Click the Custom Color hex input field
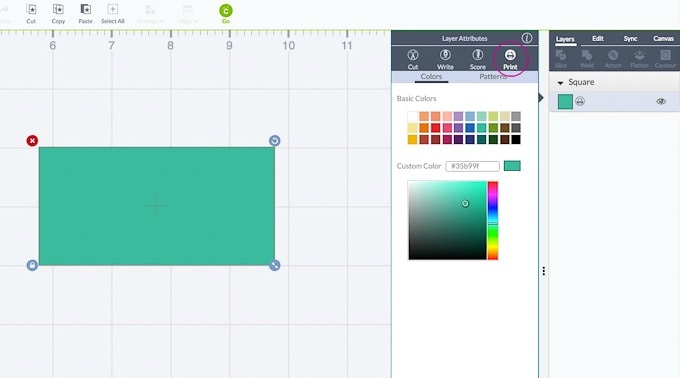The width and height of the screenshot is (680, 378). pos(472,166)
